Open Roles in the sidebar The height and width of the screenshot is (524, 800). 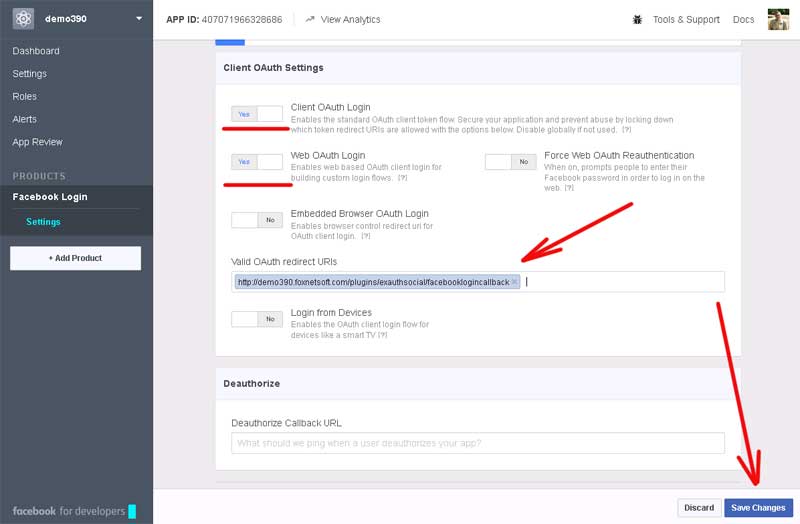tap(24, 96)
